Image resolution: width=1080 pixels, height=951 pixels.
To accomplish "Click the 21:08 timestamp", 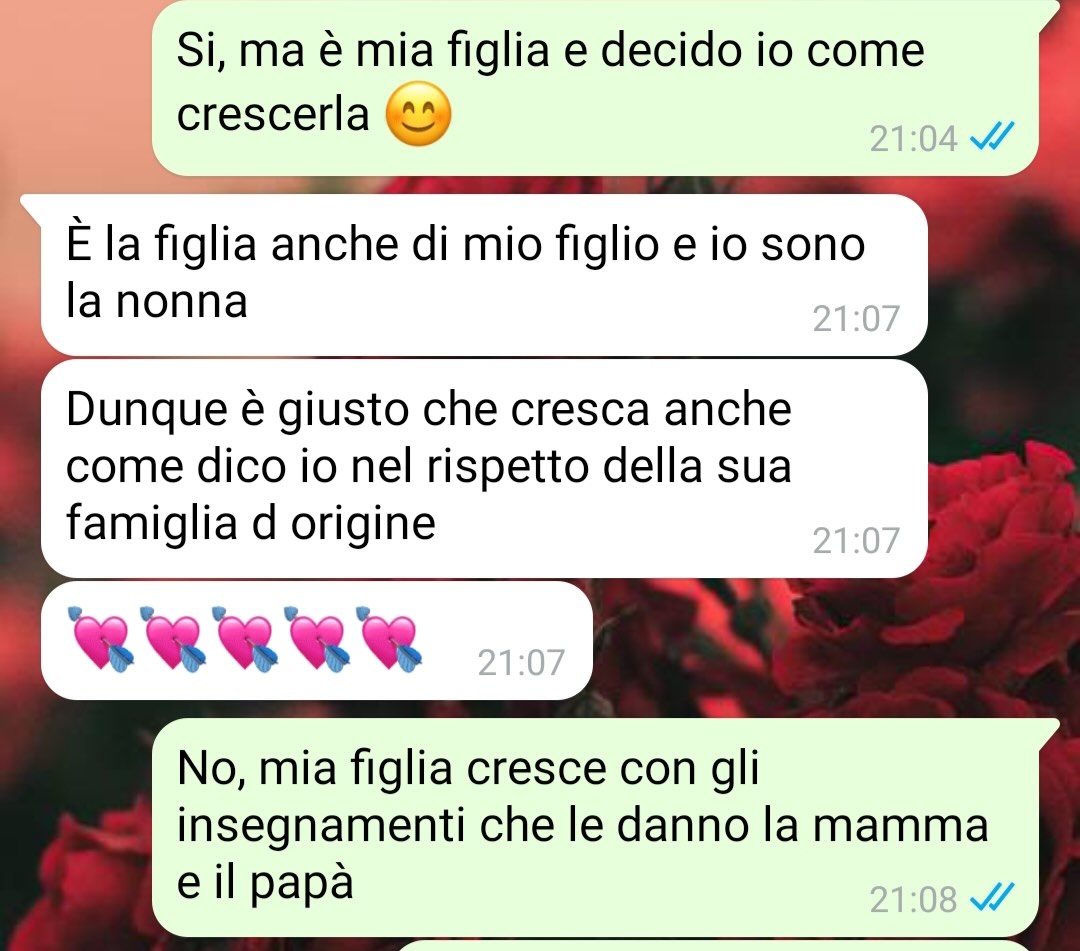I will coord(913,899).
